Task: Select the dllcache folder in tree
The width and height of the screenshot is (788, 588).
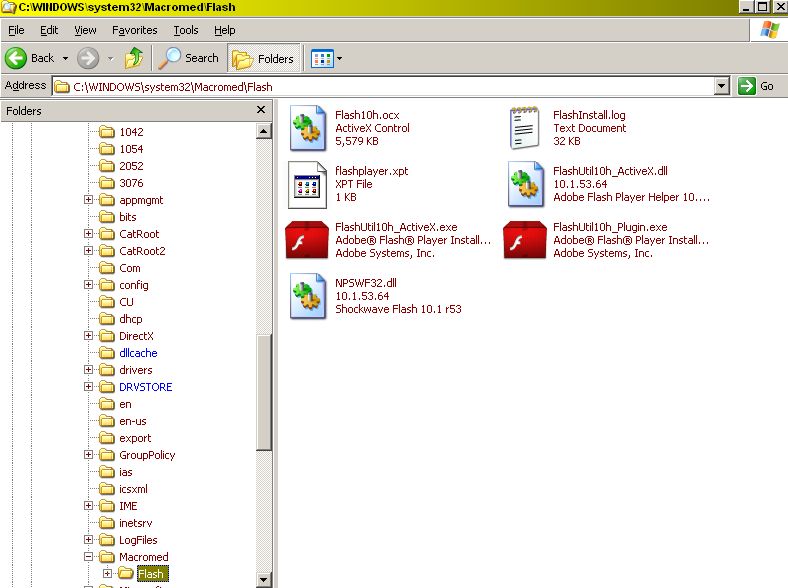Action: click(x=138, y=353)
